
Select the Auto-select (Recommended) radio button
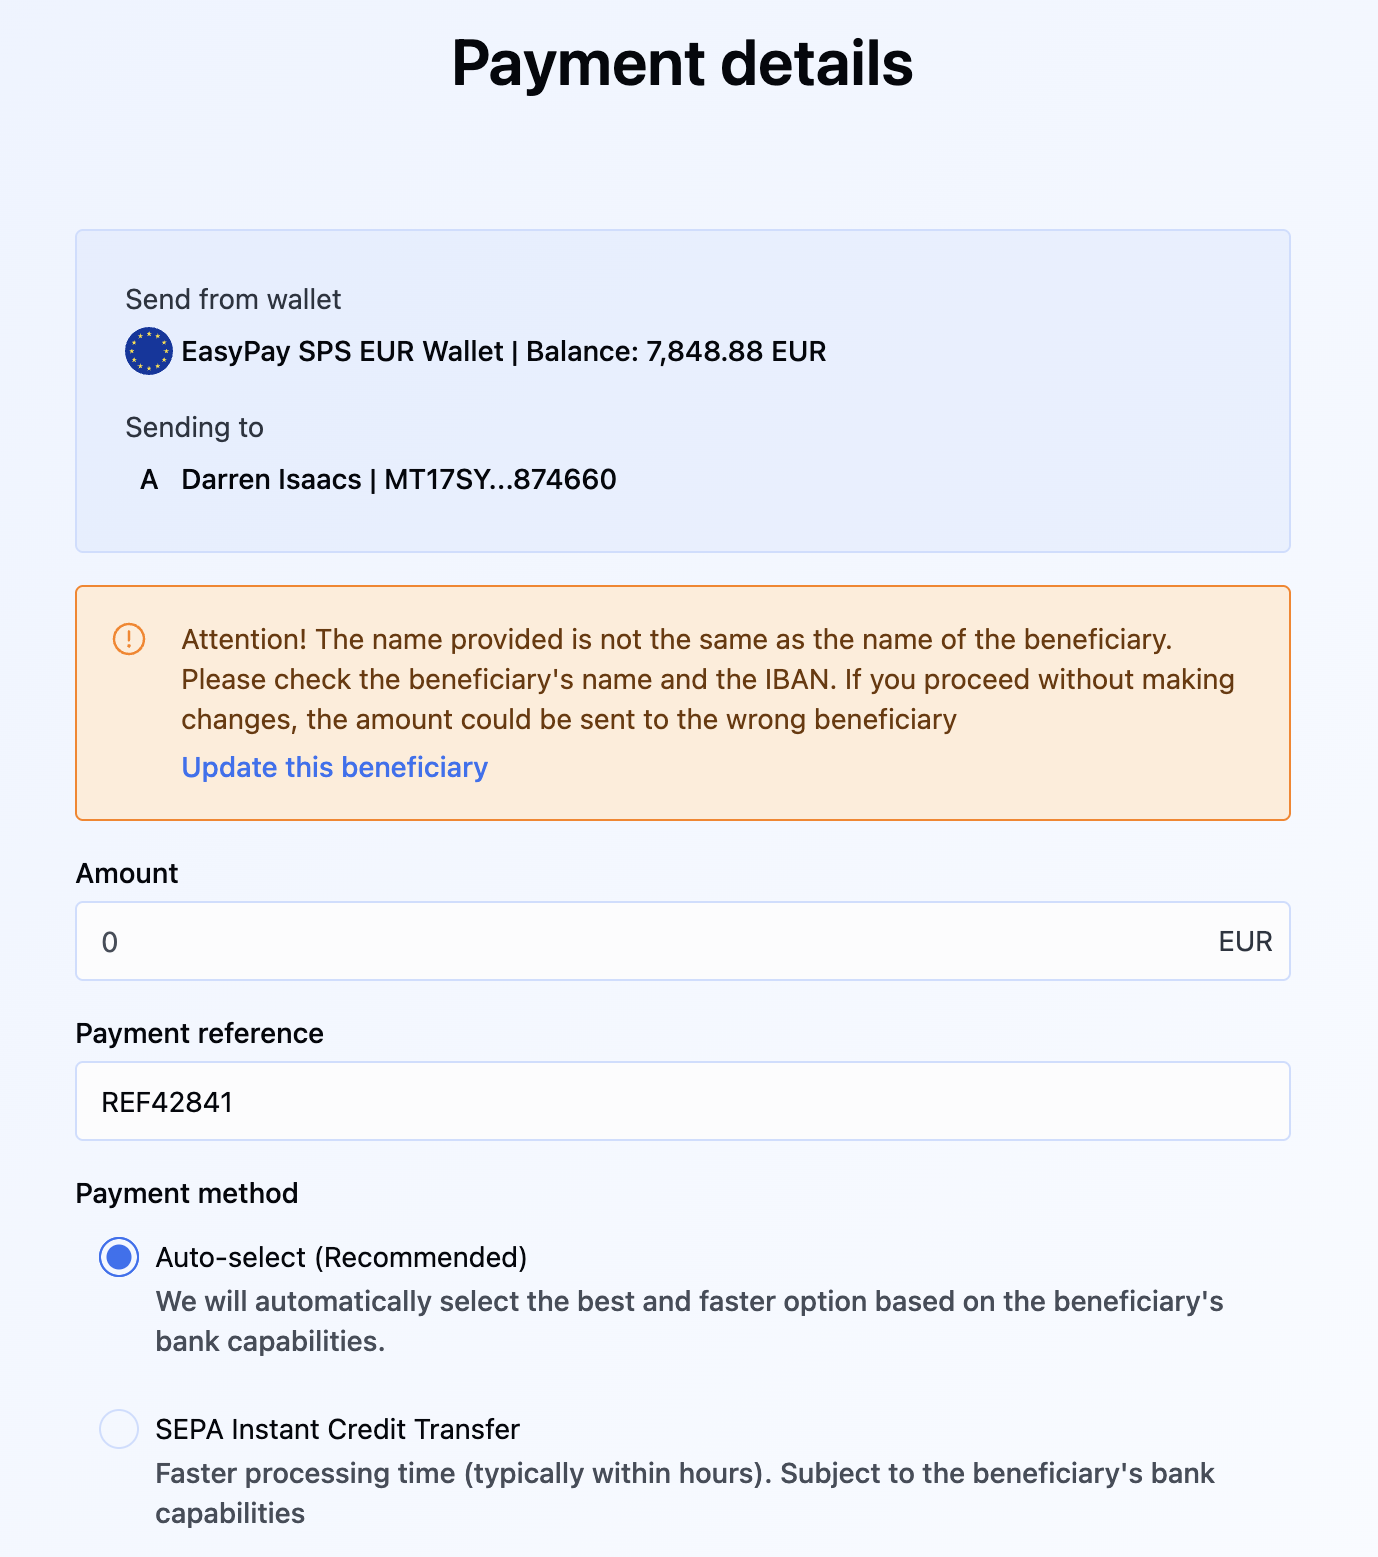coord(119,1257)
